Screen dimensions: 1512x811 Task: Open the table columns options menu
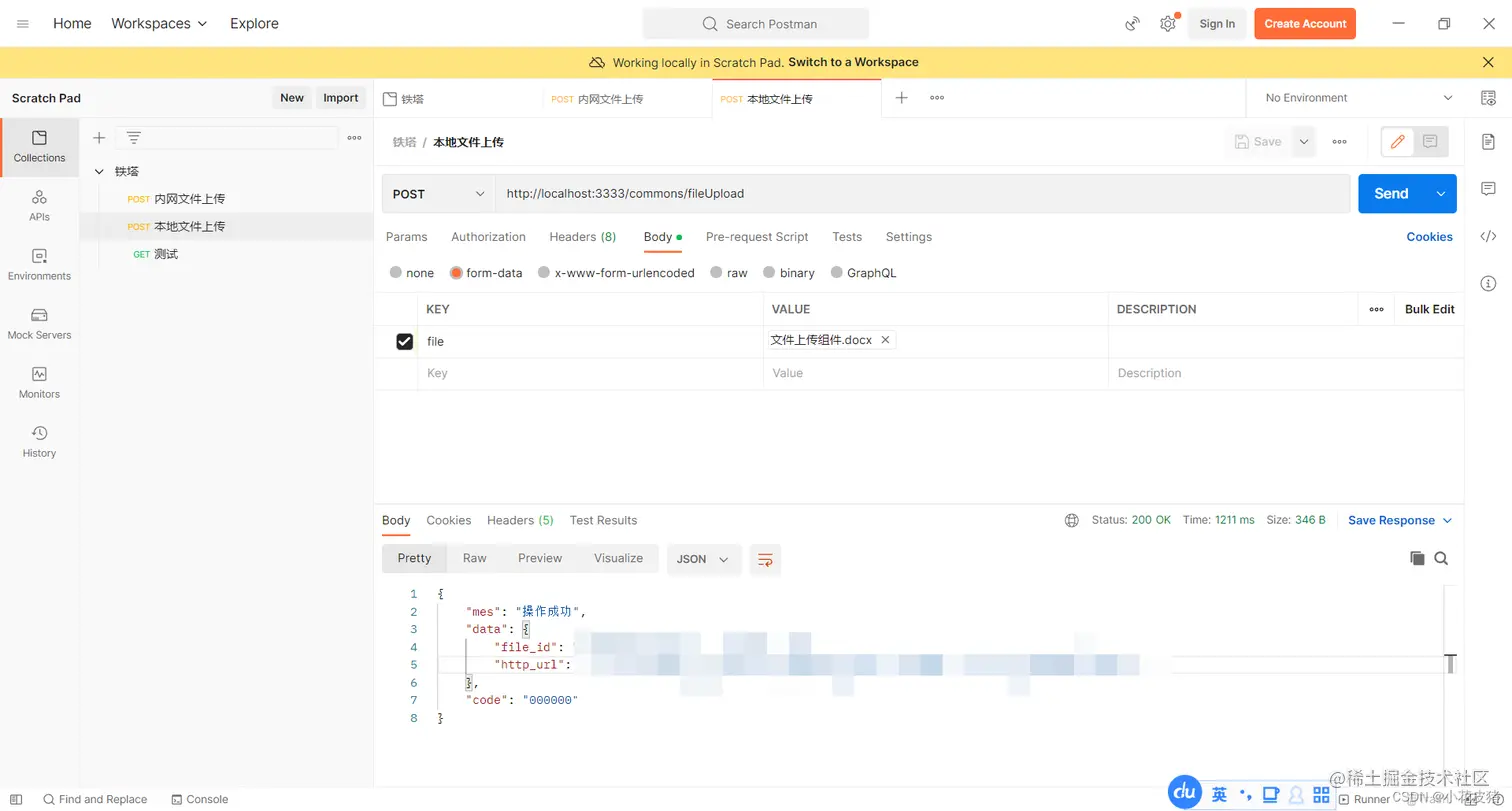click(1376, 310)
